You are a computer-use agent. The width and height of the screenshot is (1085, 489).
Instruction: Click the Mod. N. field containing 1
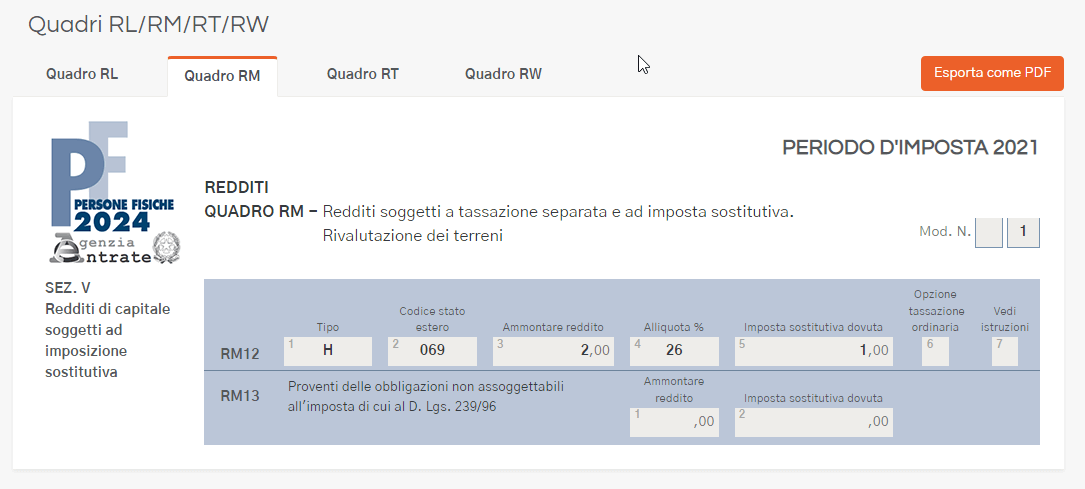tap(1023, 232)
